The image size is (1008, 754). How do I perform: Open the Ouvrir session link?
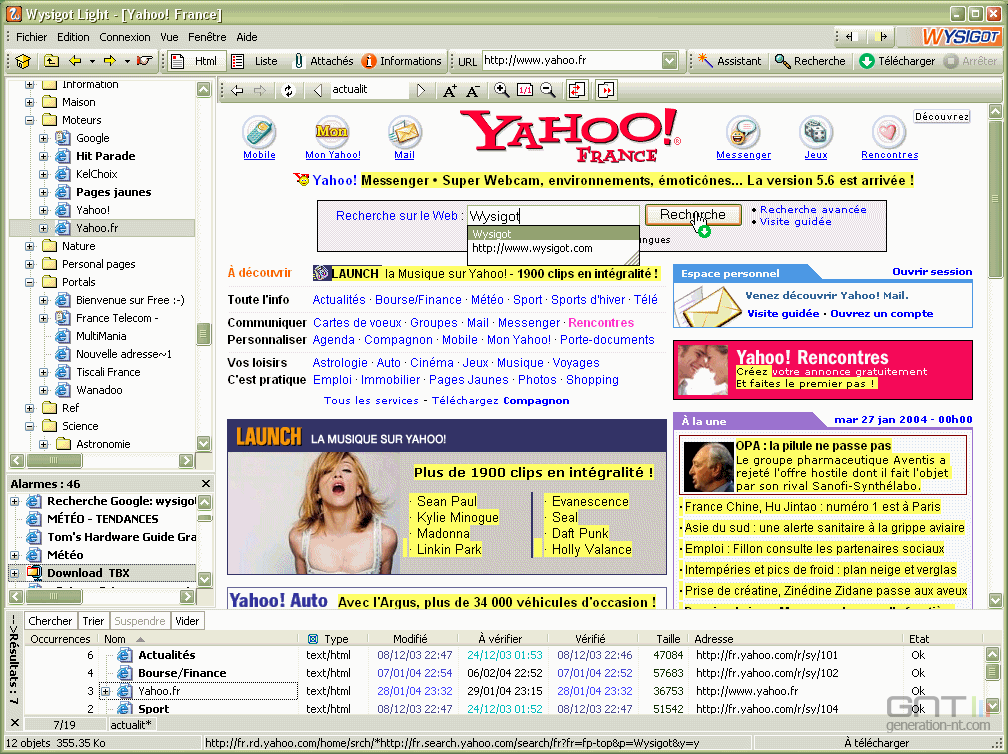pos(932,272)
